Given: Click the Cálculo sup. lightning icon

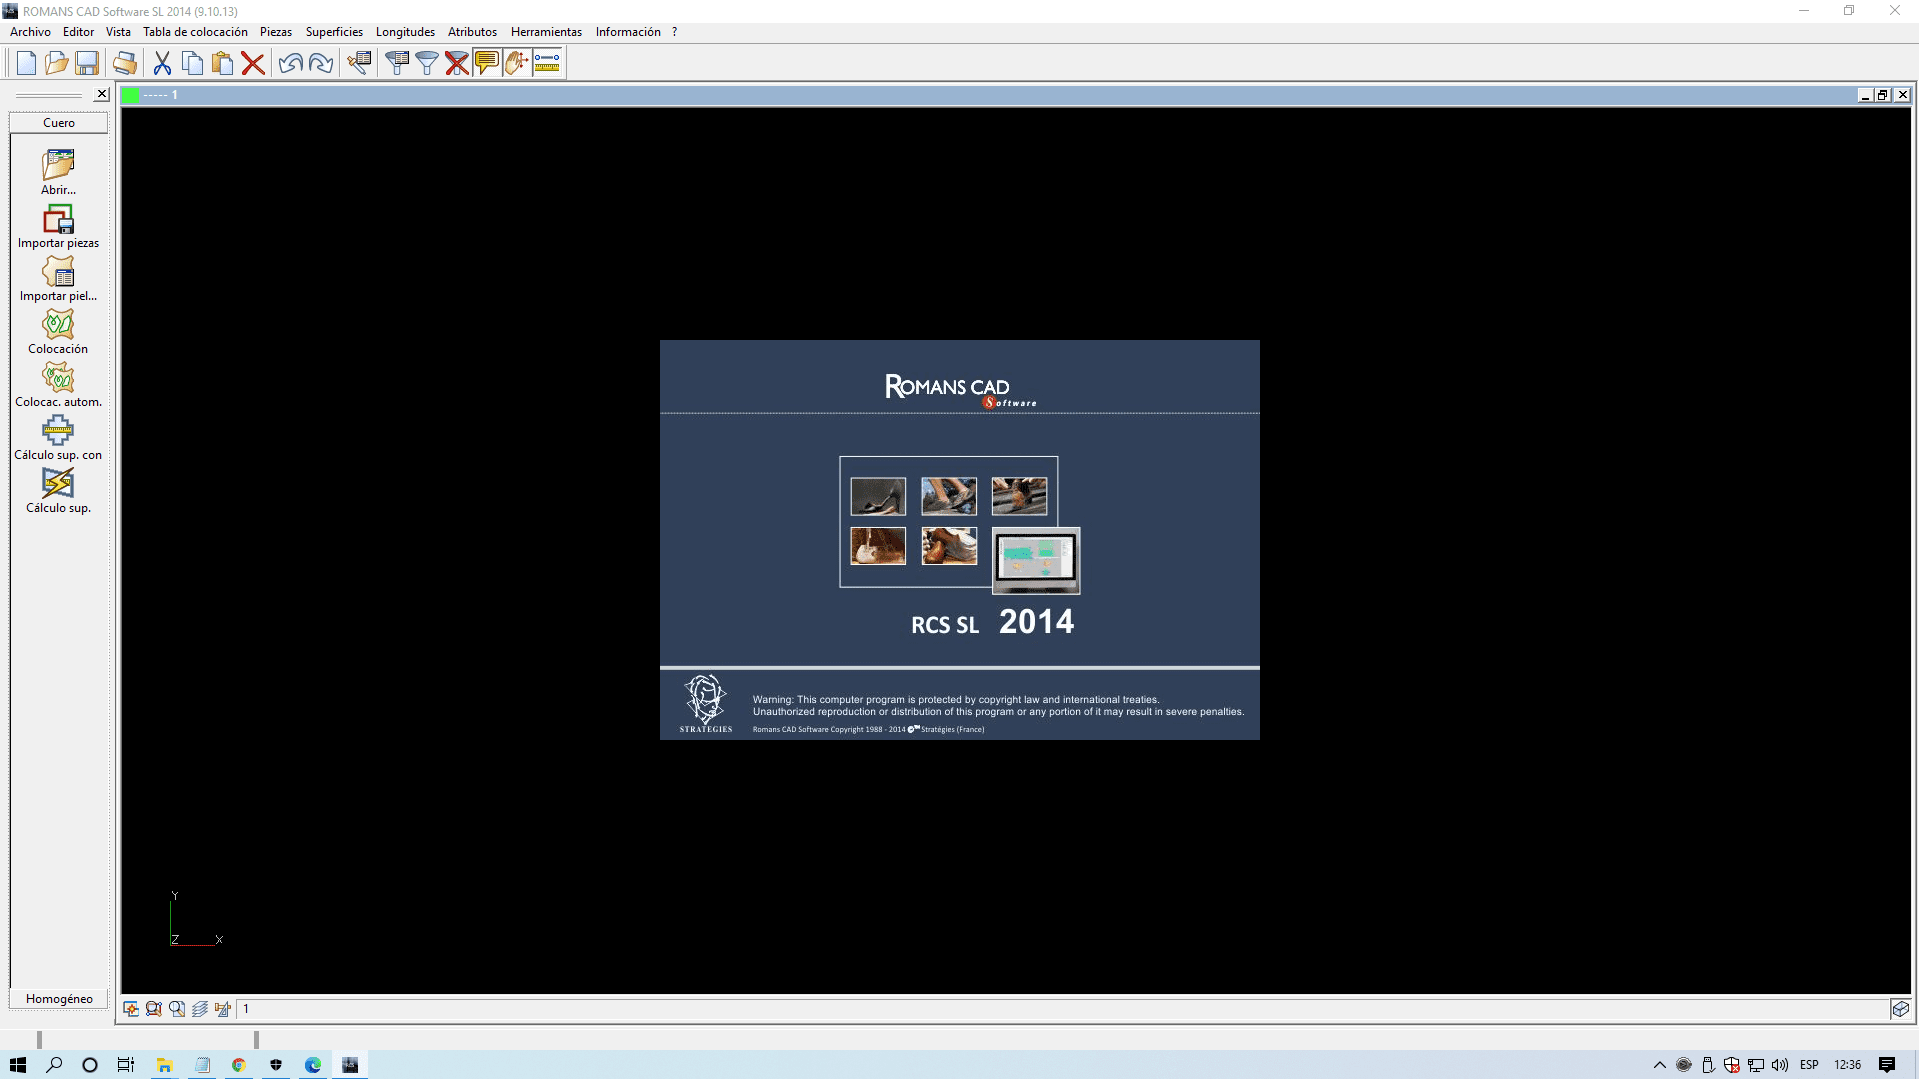Looking at the screenshot, I should pos(58,484).
